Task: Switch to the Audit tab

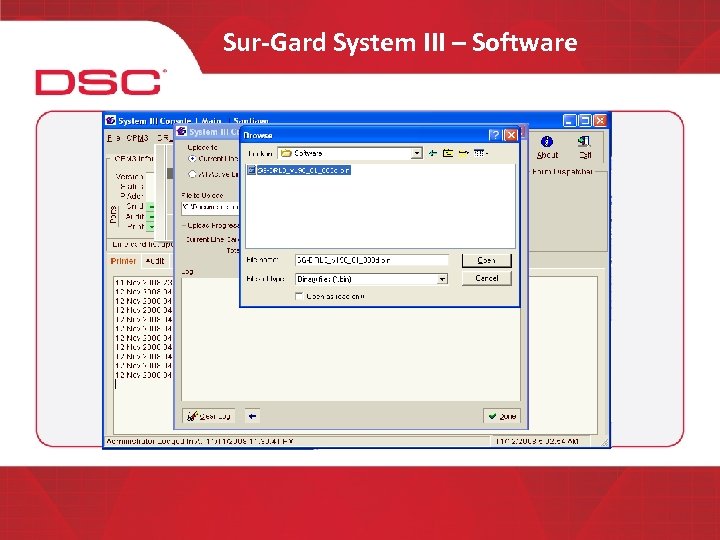Action: [155, 261]
